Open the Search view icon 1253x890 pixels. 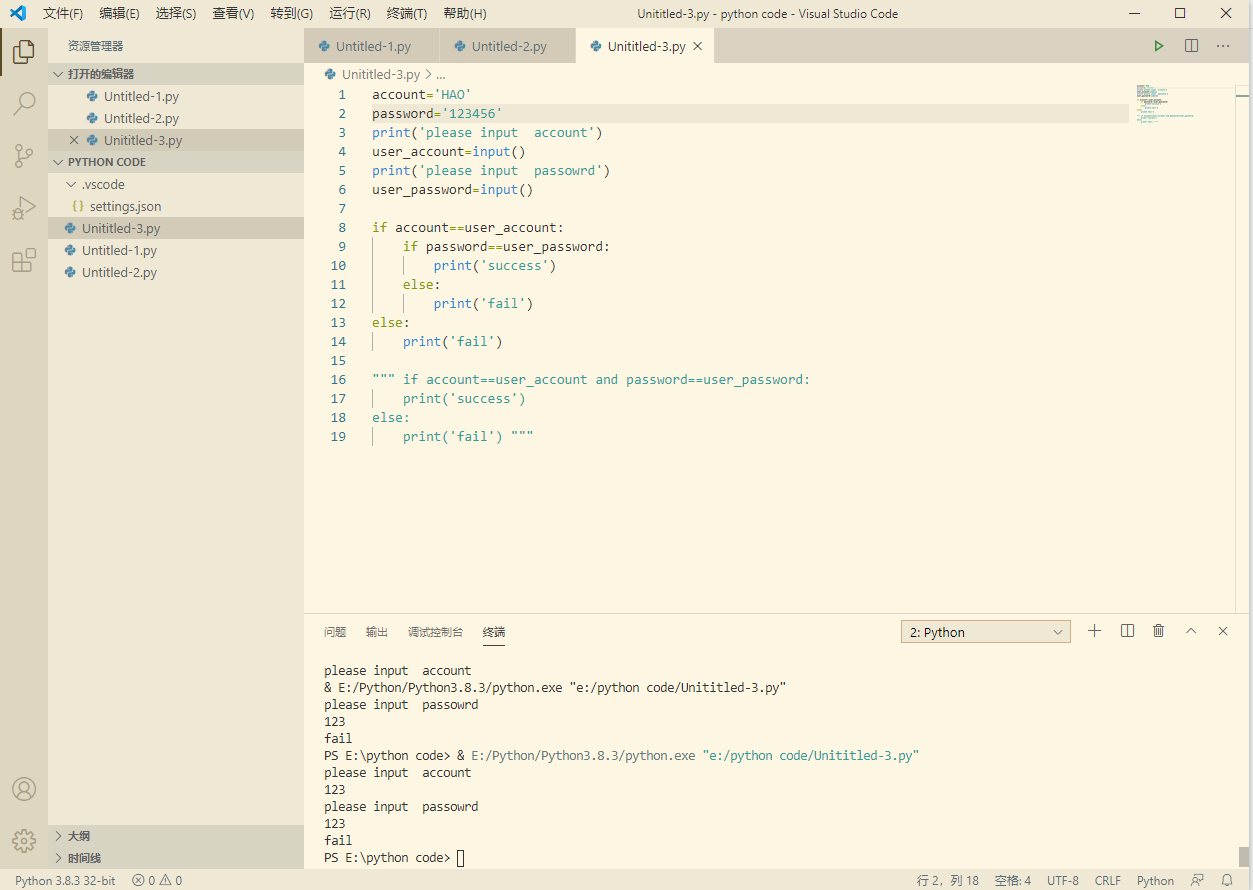point(24,103)
